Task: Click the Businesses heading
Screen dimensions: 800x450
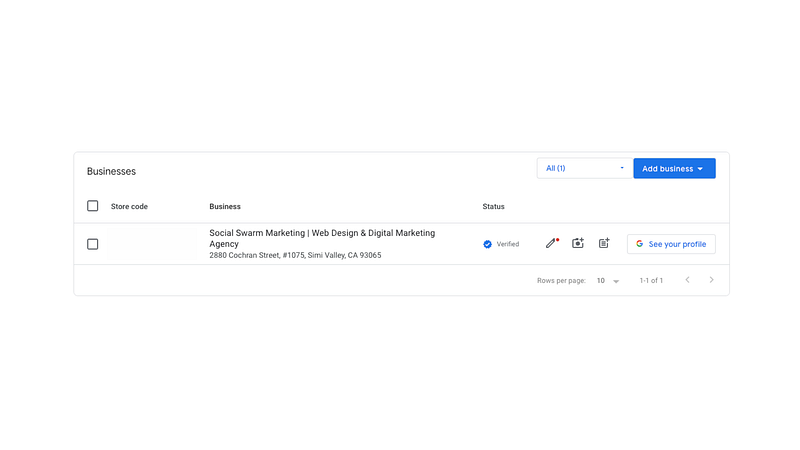Action: point(111,171)
